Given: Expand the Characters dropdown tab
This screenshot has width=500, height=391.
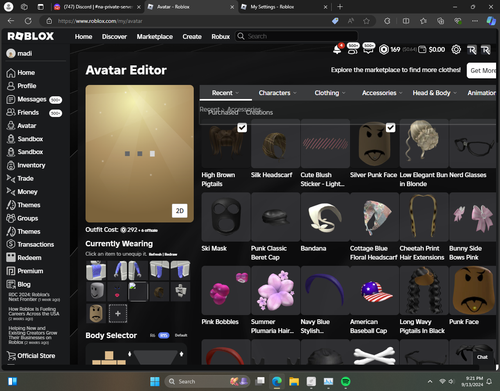Looking at the screenshot, I should coord(277,93).
